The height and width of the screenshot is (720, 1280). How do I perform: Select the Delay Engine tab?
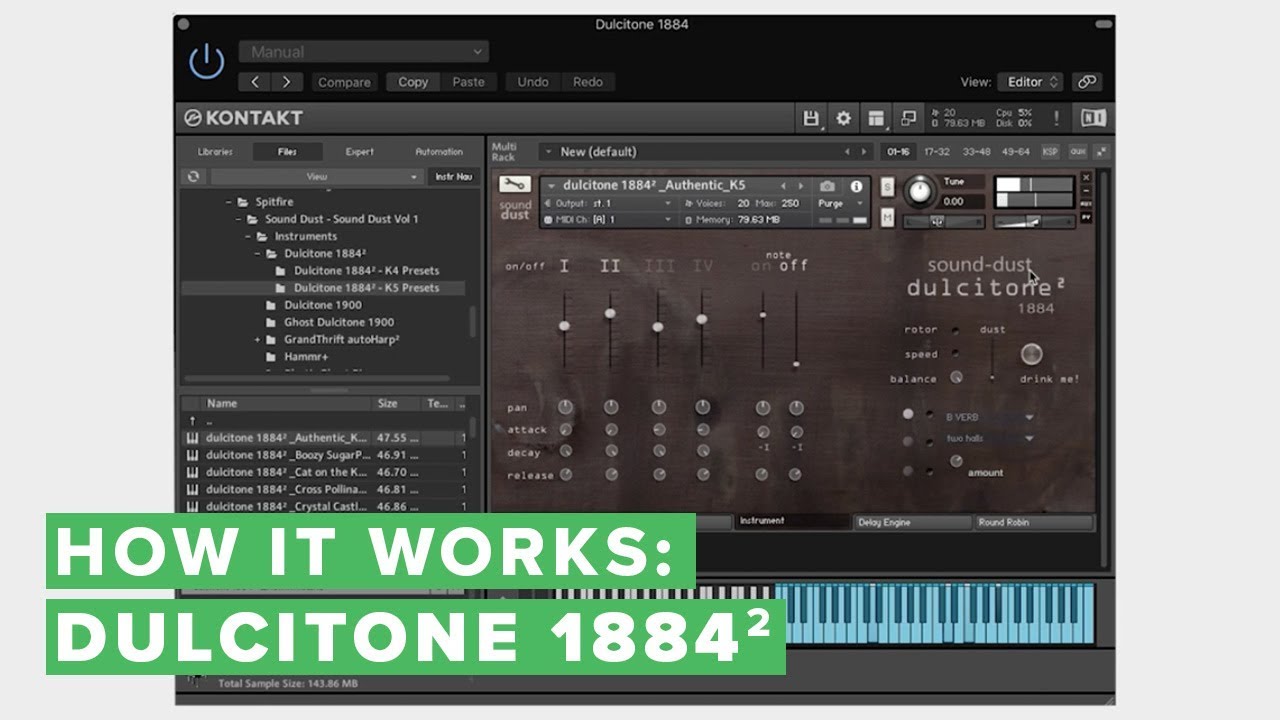coord(913,522)
